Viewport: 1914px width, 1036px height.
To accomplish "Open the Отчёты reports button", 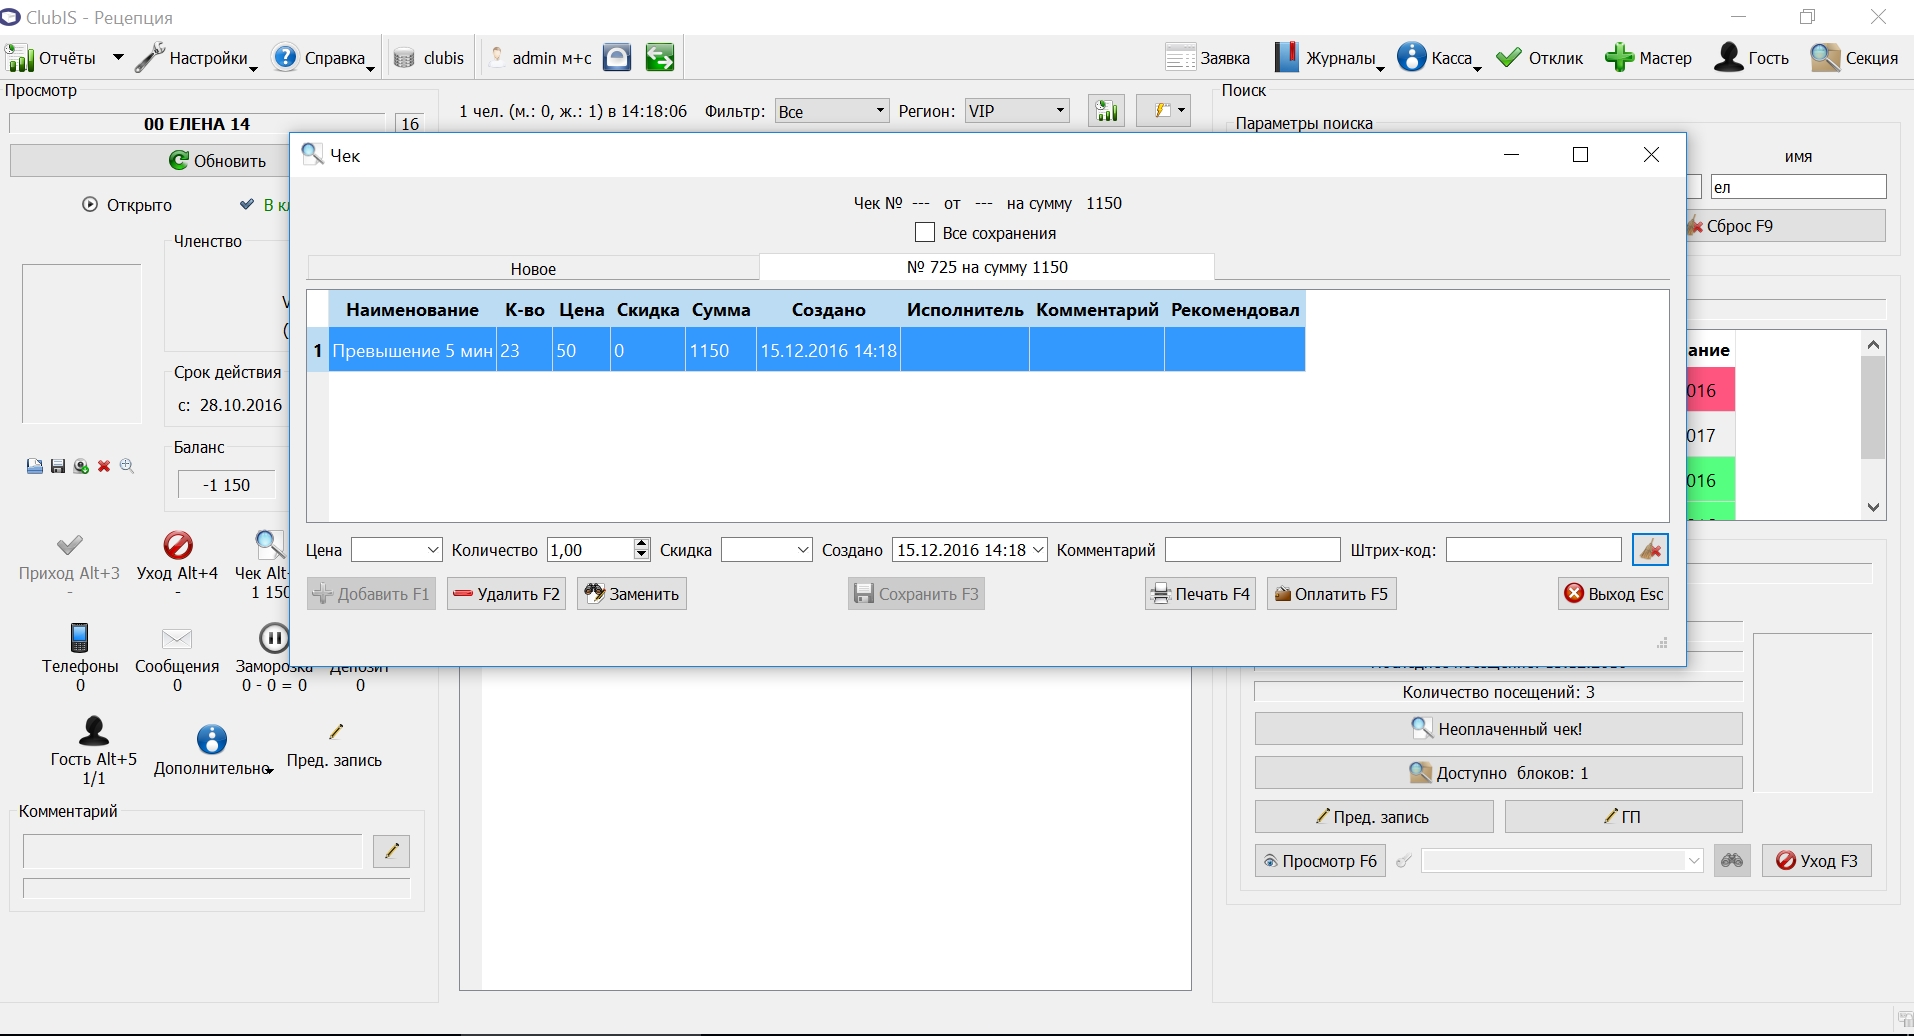I will [52, 58].
